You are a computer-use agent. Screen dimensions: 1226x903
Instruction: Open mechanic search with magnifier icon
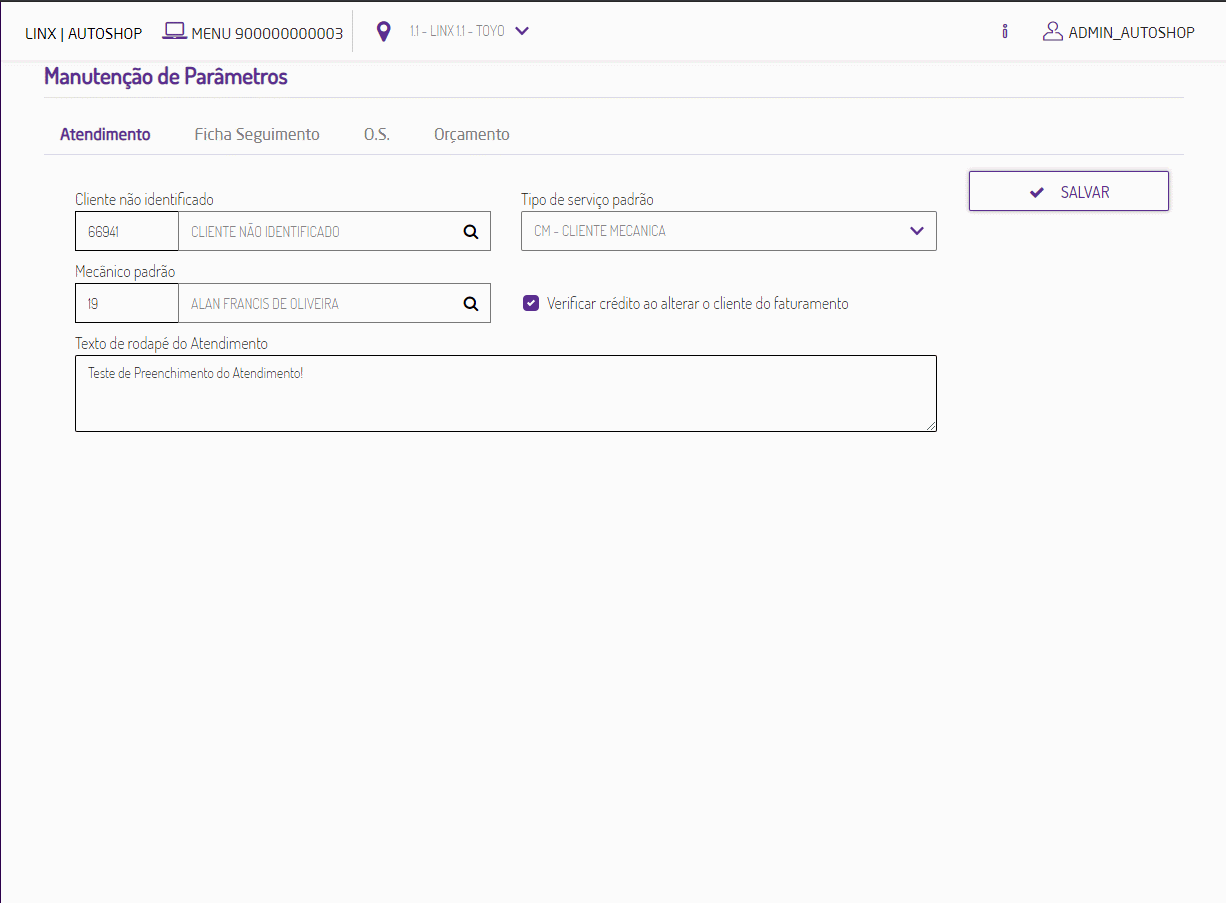[x=470, y=304]
